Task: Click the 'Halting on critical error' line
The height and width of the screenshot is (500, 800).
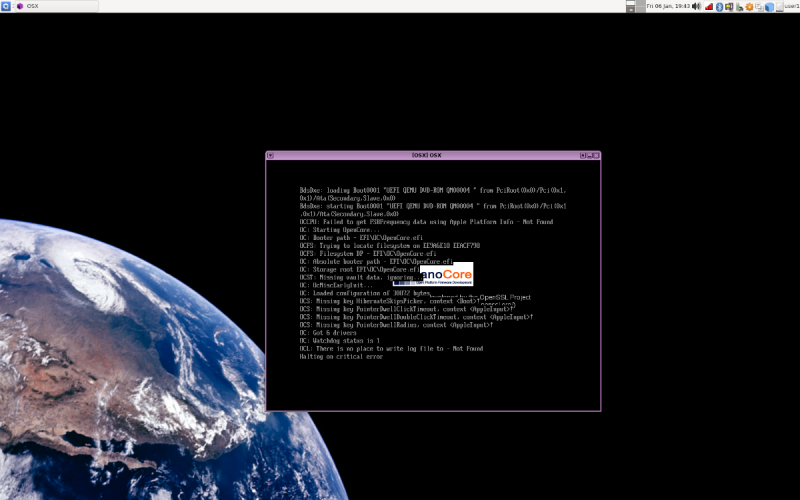Action: [341, 357]
